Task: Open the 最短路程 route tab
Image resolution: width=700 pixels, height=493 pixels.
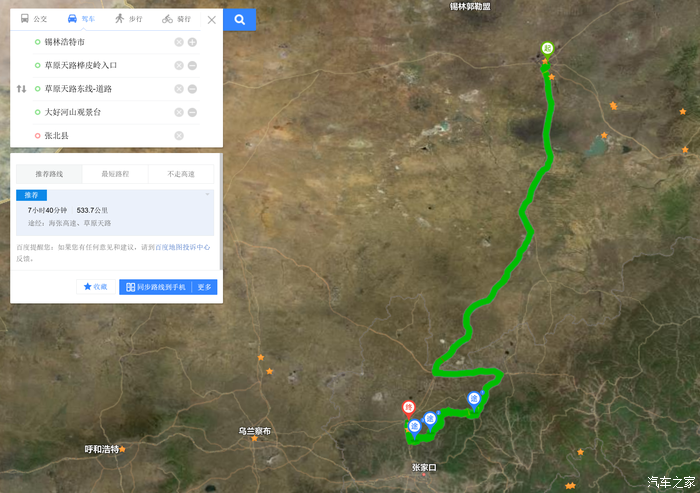Action: pyautogui.click(x=115, y=174)
